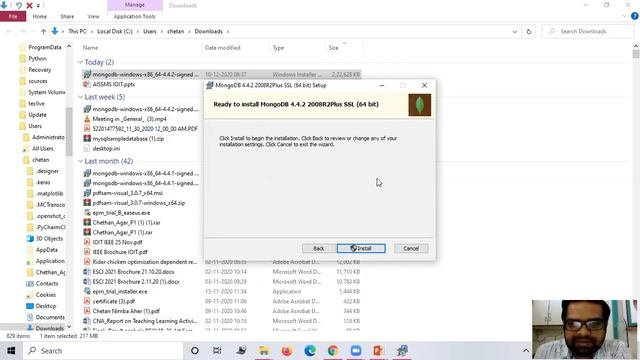The width and height of the screenshot is (640, 360).
Task: Click refresh button beside address bar
Action: 529,31
